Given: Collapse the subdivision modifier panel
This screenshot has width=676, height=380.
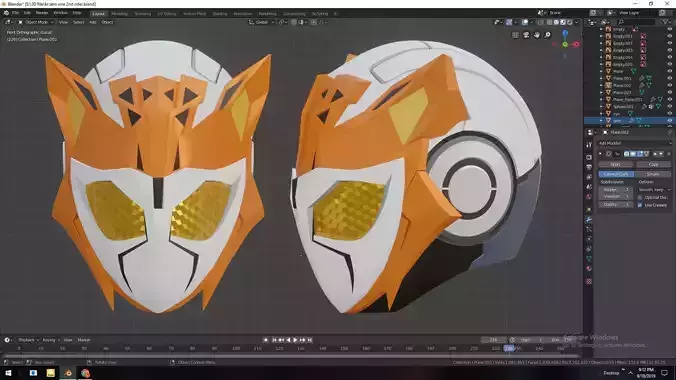Looking at the screenshot, I should coord(600,154).
